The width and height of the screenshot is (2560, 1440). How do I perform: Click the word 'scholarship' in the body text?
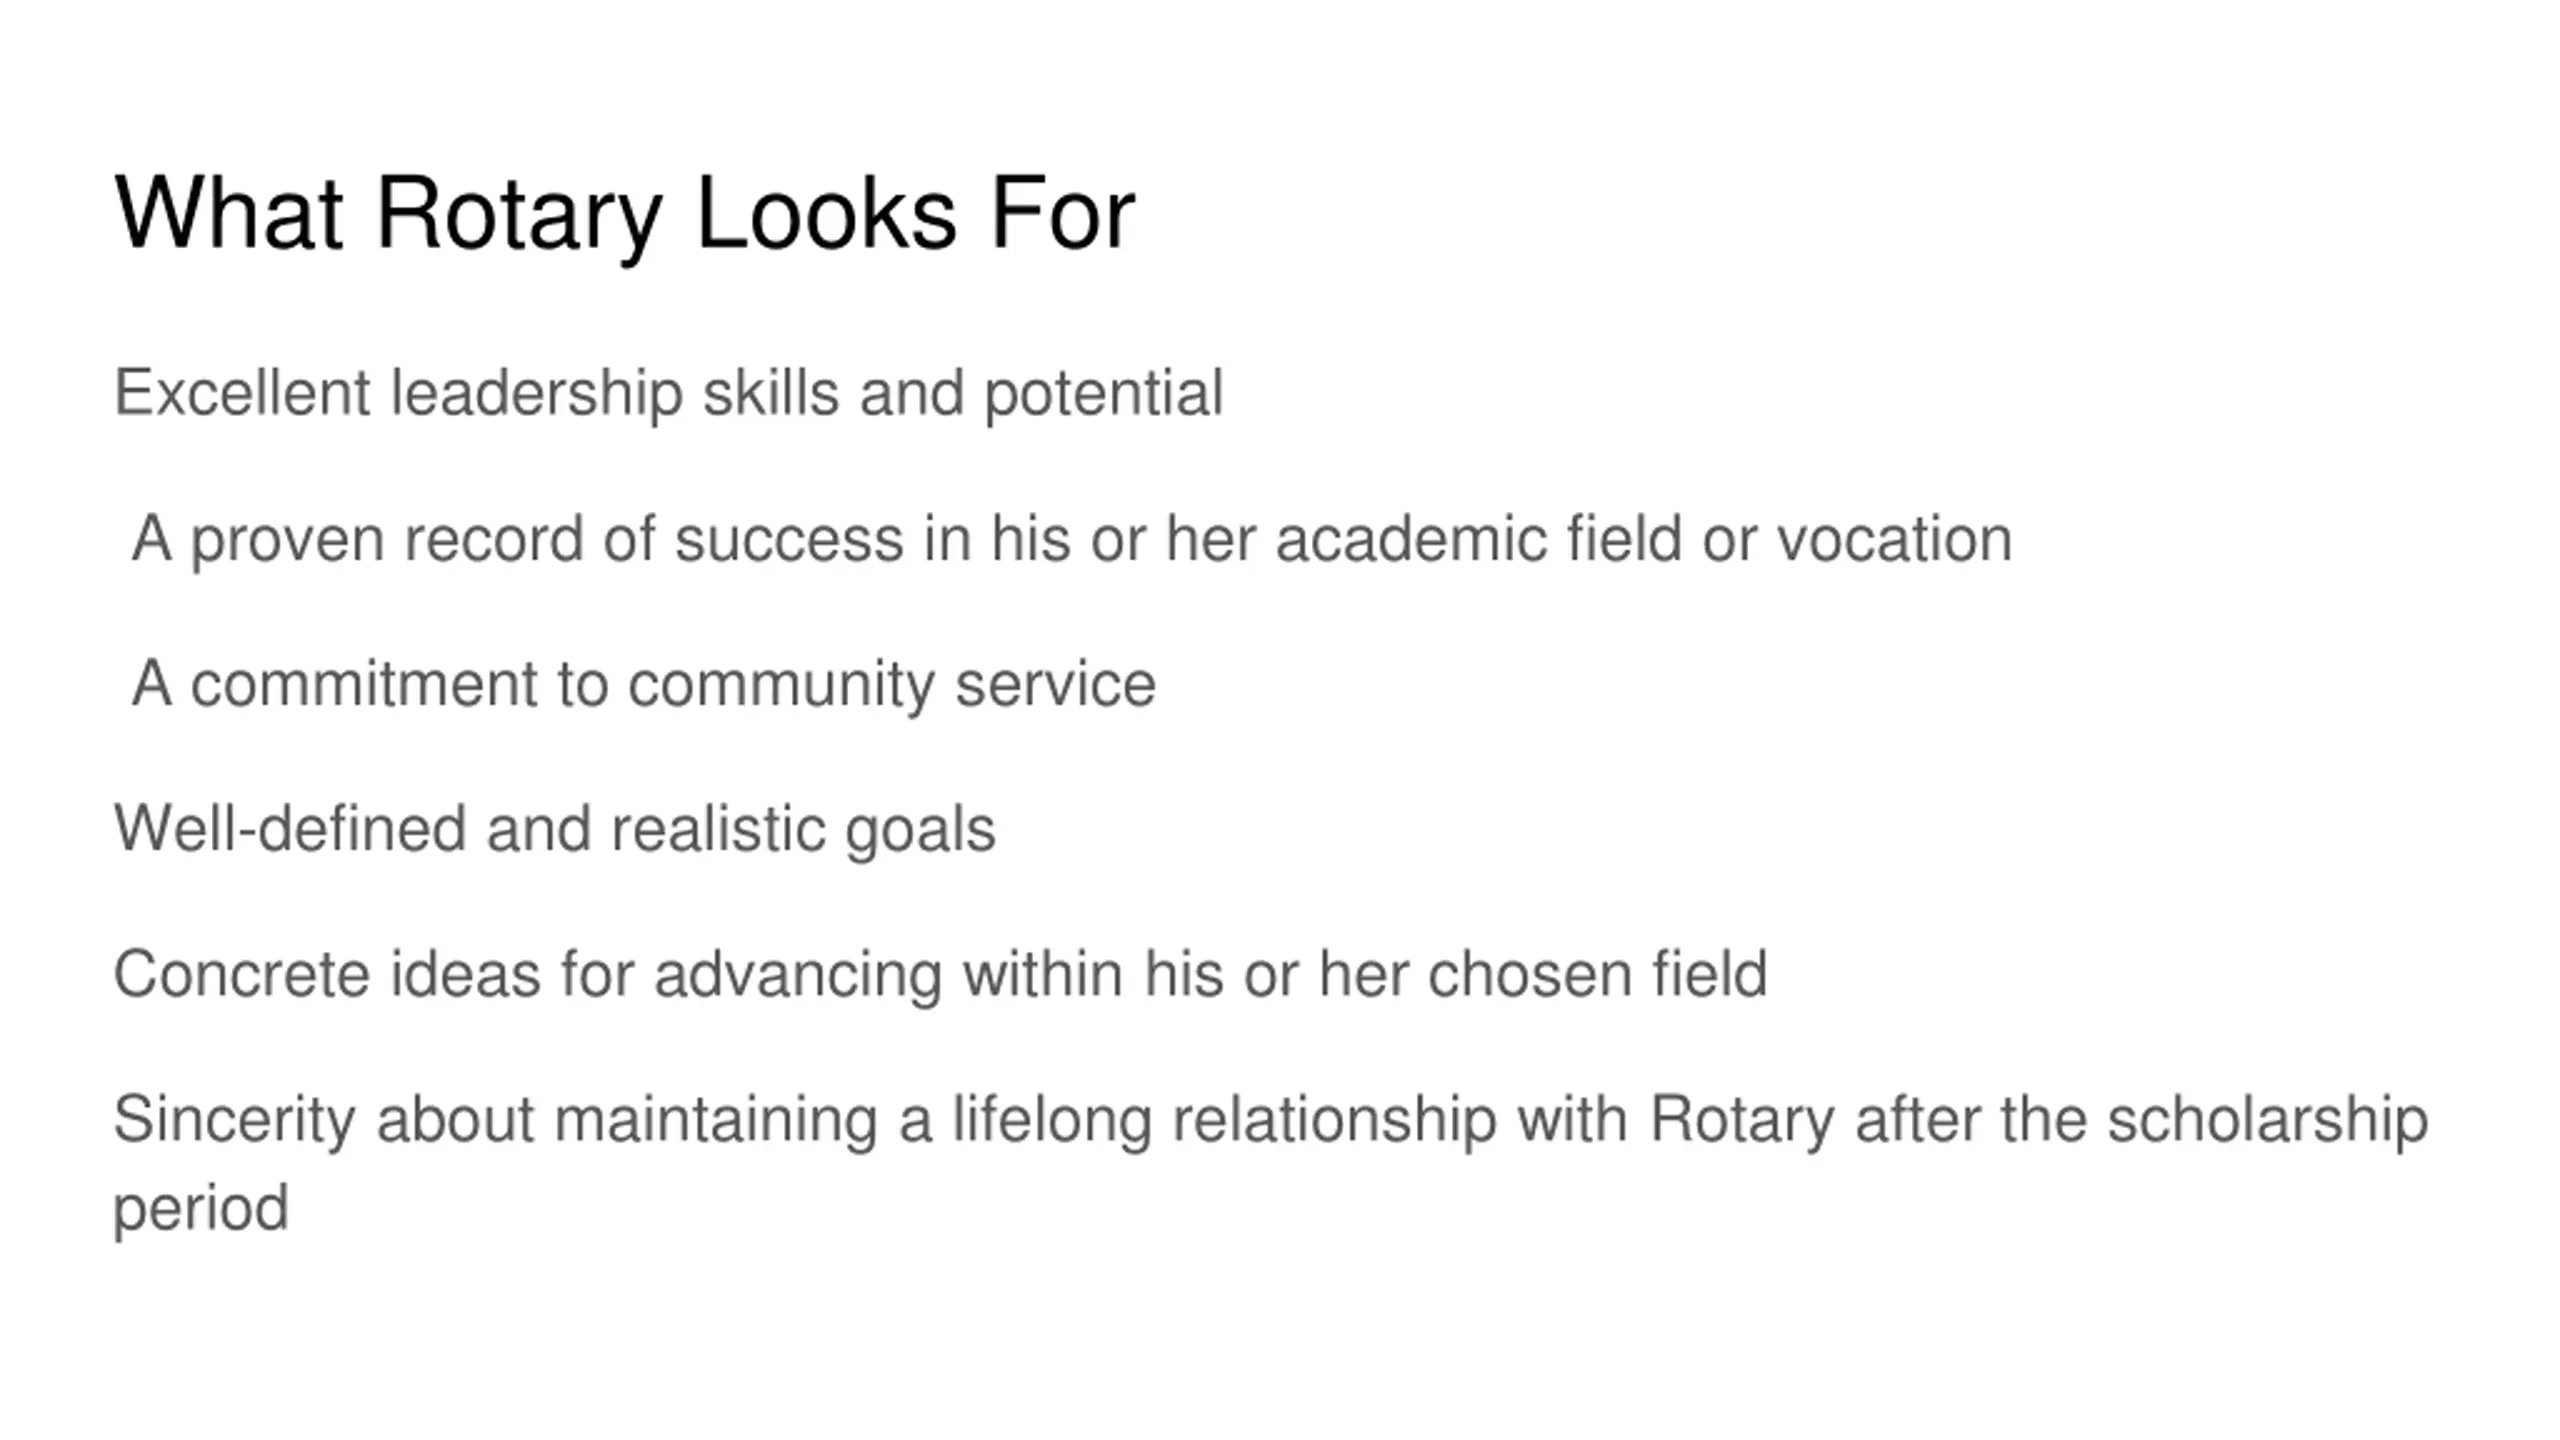(2267, 1119)
